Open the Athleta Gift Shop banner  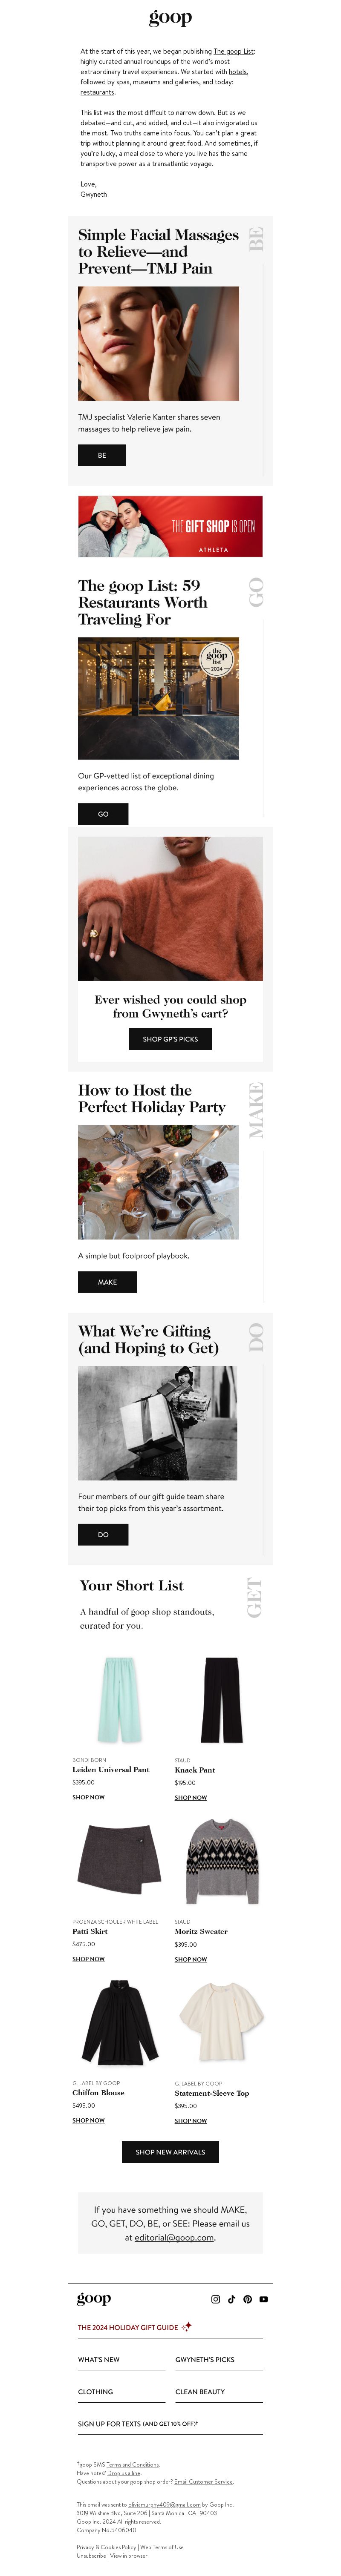point(170,526)
